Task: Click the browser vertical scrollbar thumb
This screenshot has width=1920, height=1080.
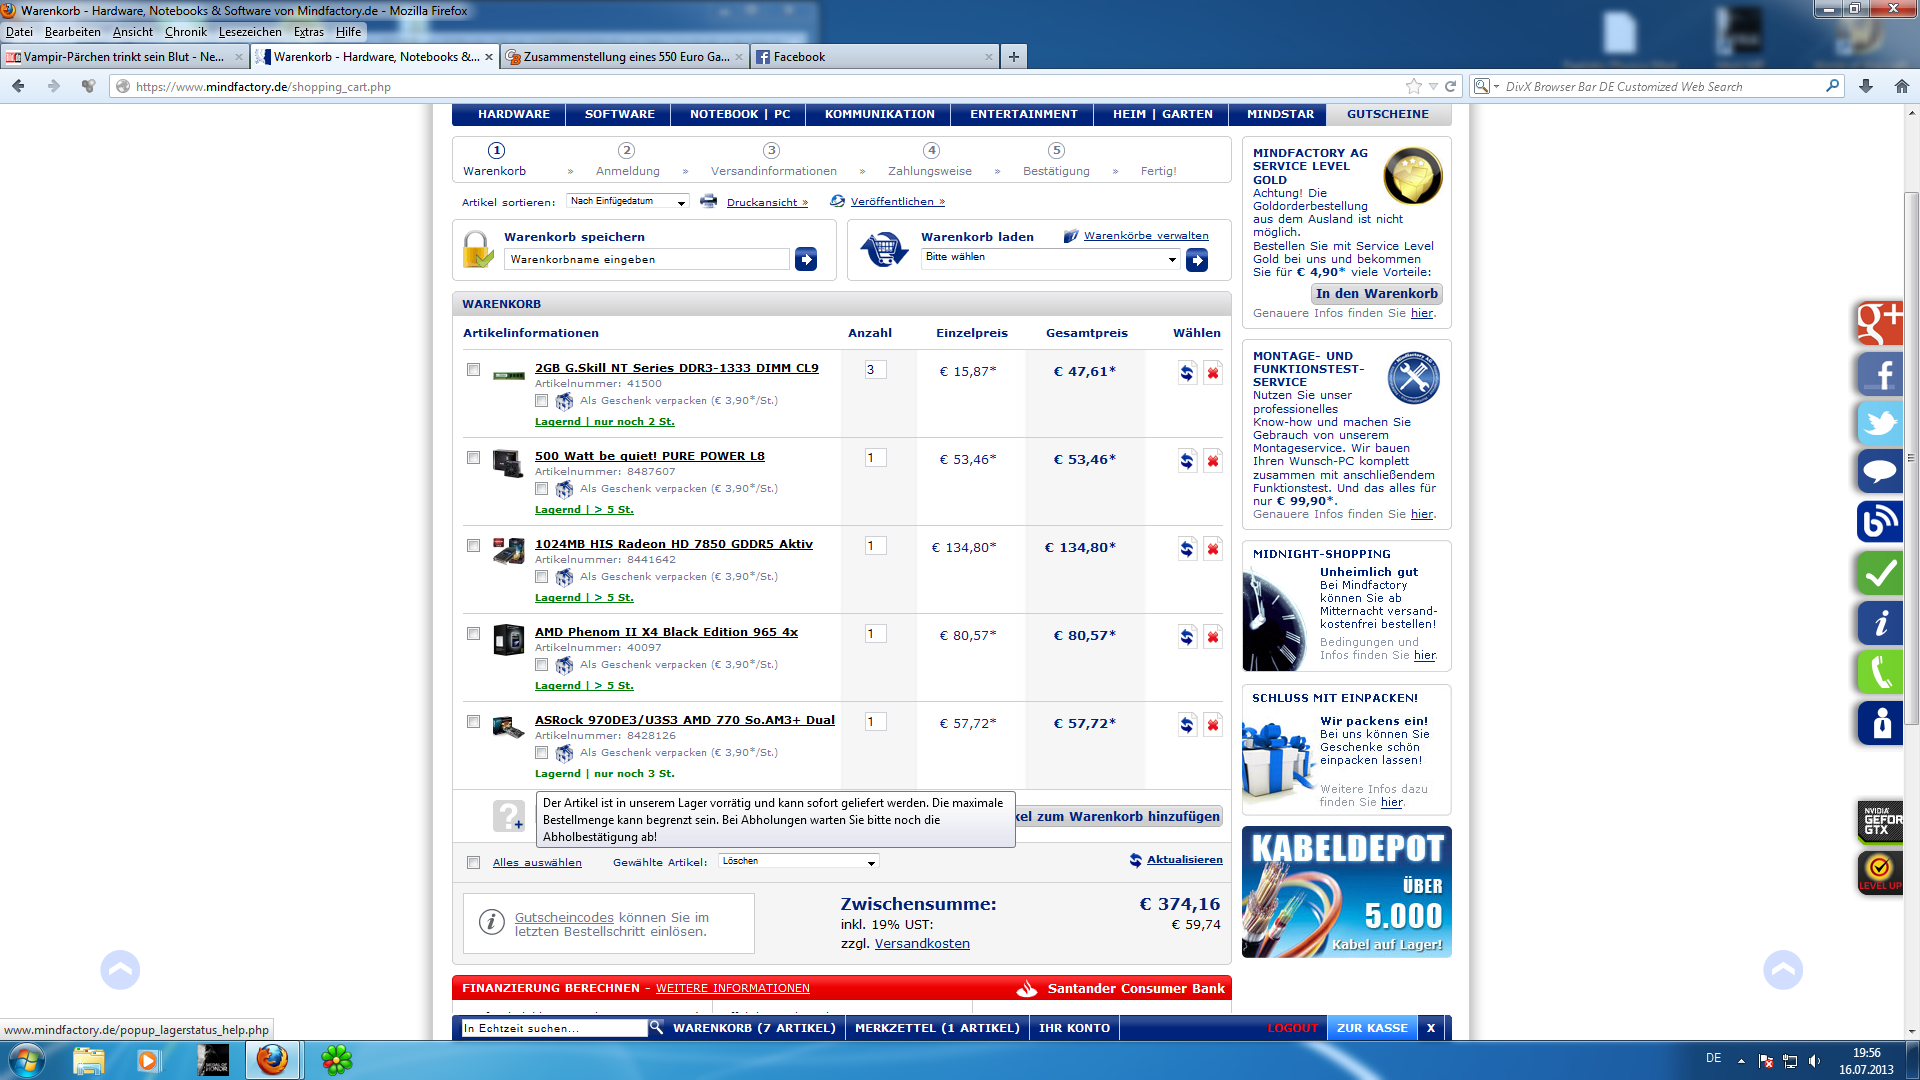Action: (1912, 457)
